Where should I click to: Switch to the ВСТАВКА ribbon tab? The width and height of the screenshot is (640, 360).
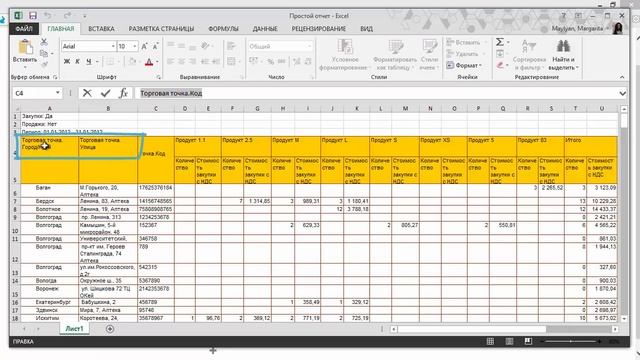(x=101, y=29)
